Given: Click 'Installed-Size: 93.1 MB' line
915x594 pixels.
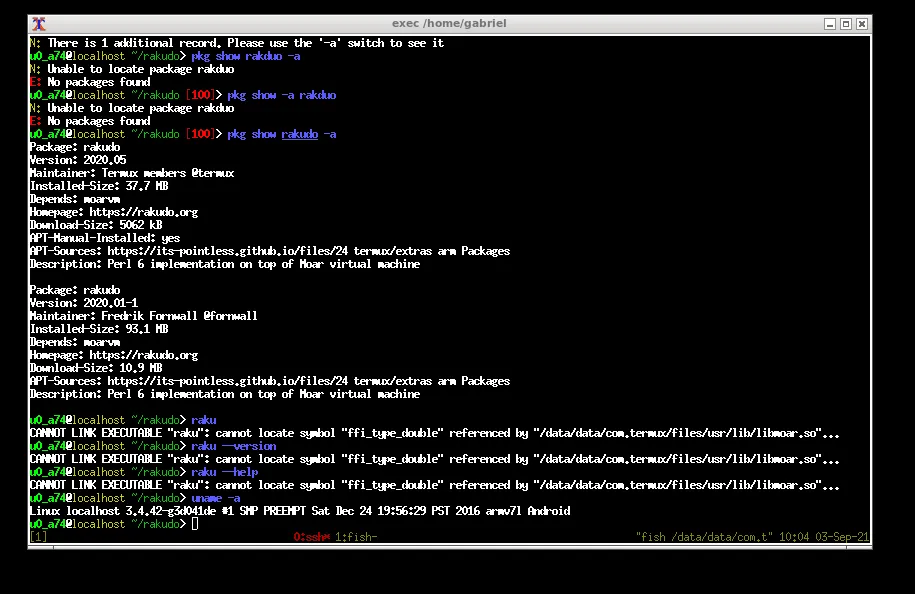Looking at the screenshot, I should pos(99,329).
